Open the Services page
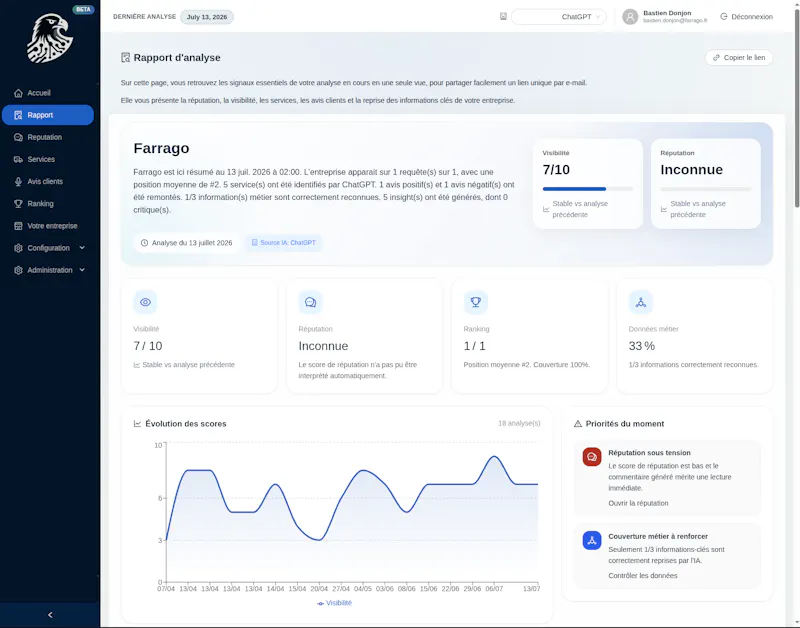Image resolution: width=800 pixels, height=628 pixels. click(x=48, y=159)
